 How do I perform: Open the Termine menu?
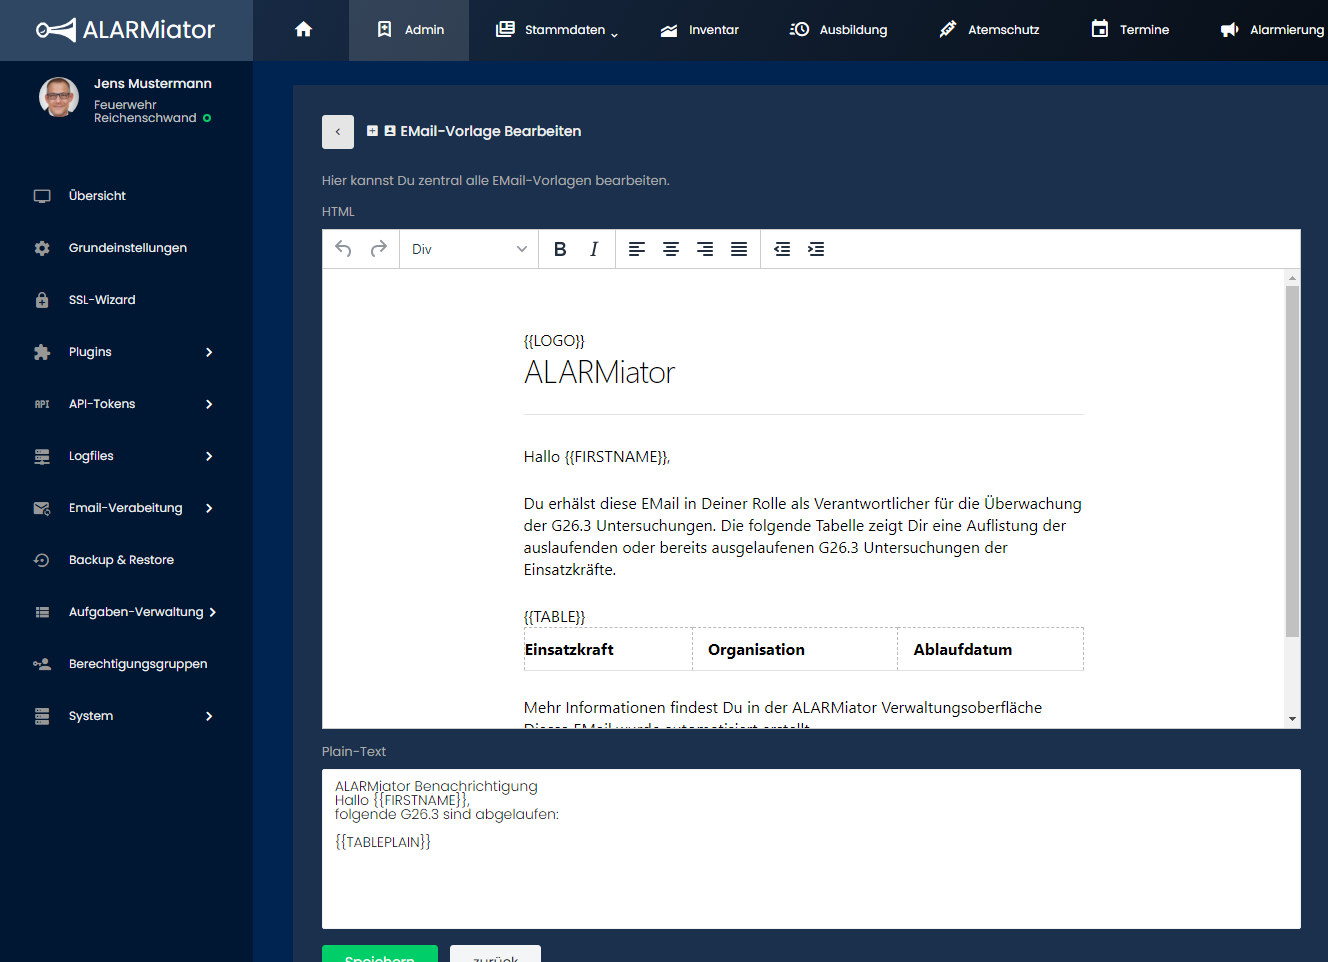(1130, 30)
